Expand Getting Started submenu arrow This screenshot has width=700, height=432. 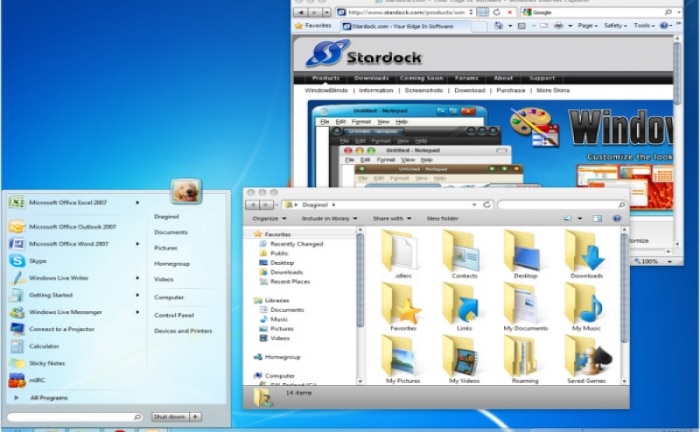click(137, 295)
